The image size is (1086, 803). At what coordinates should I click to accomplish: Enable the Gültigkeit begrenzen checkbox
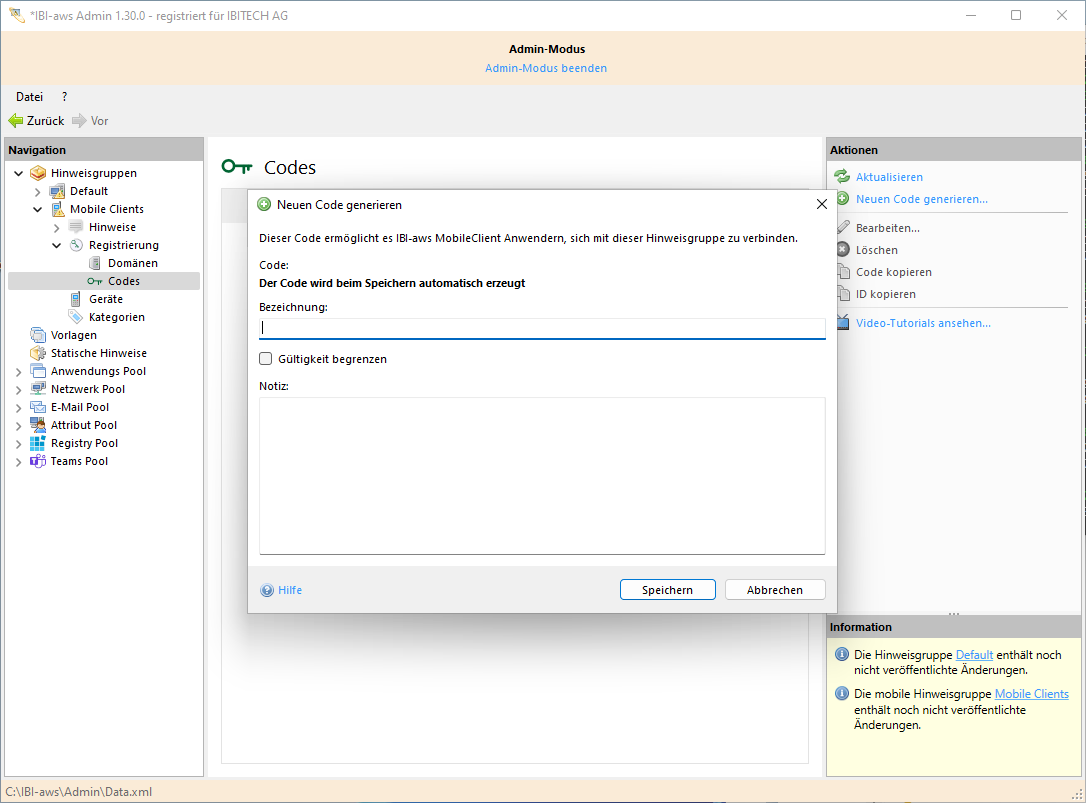point(266,359)
